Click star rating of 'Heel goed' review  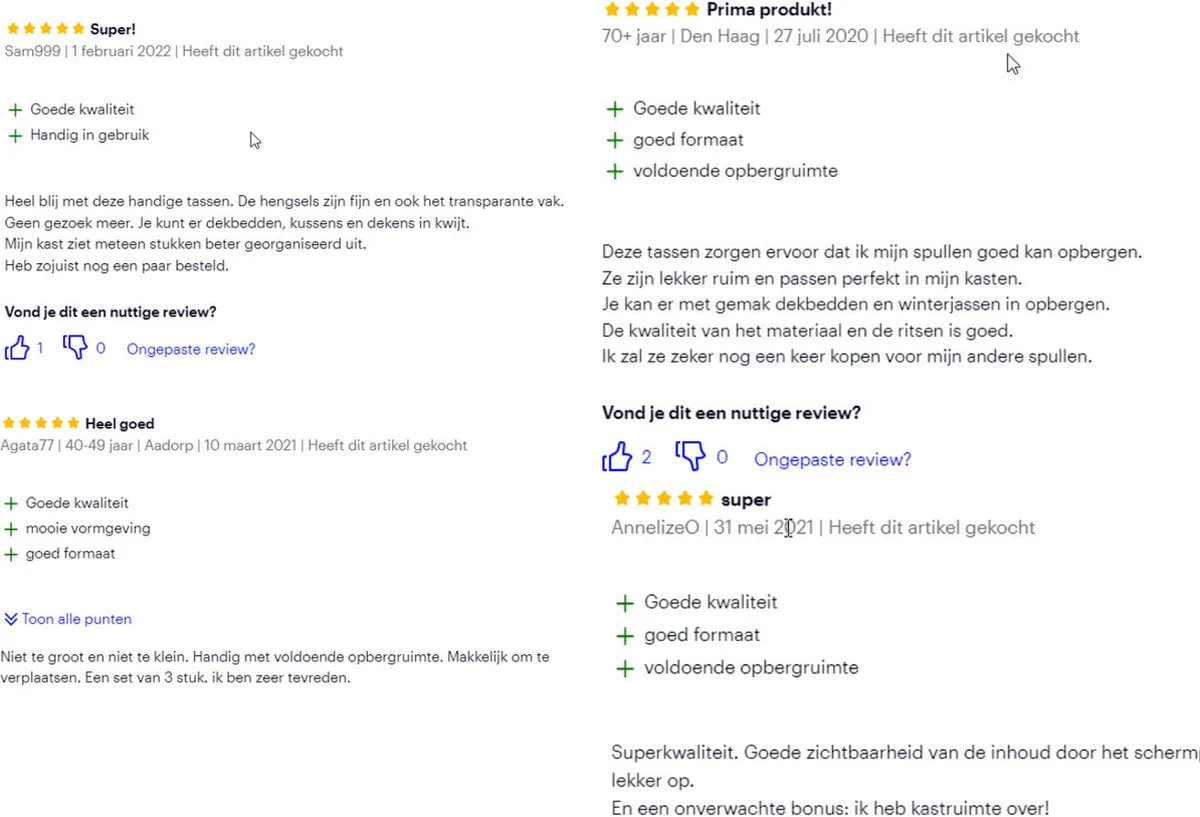point(41,423)
